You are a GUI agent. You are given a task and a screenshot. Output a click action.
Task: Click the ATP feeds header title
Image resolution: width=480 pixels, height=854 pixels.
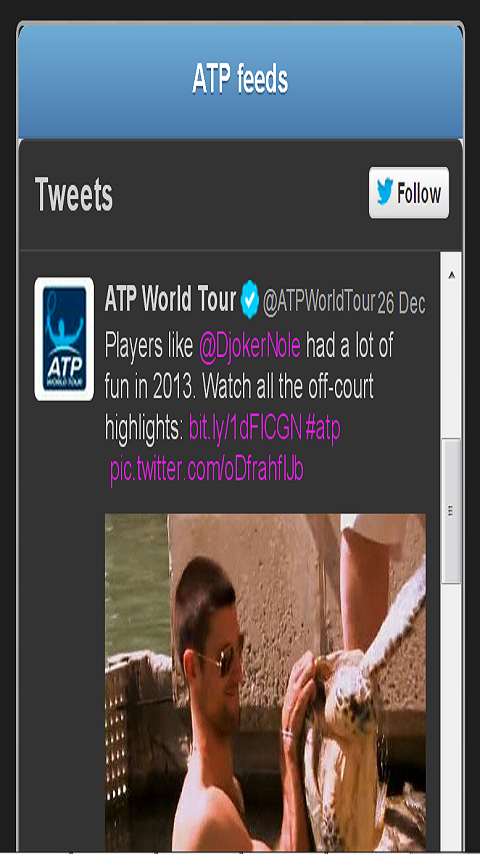pyautogui.click(x=240, y=80)
